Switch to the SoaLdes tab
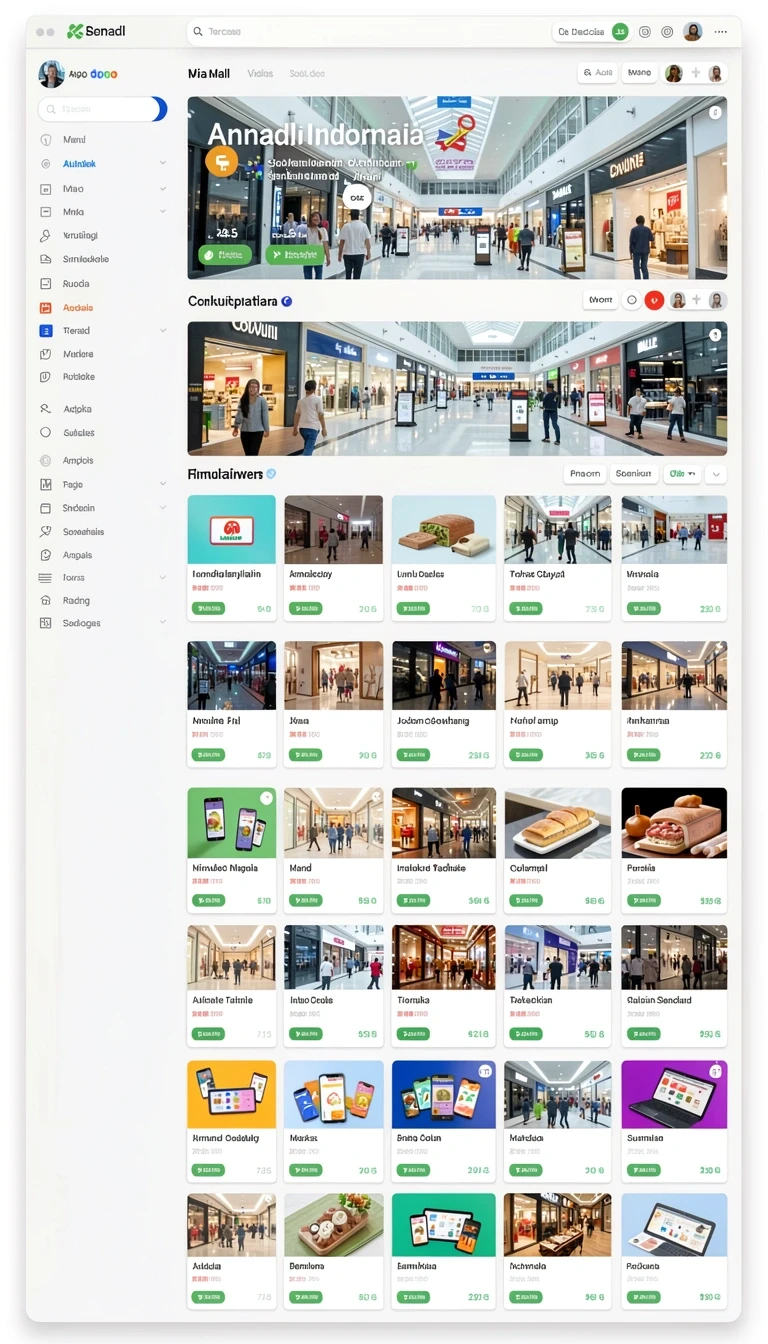The image size is (768, 1344). coord(307,74)
